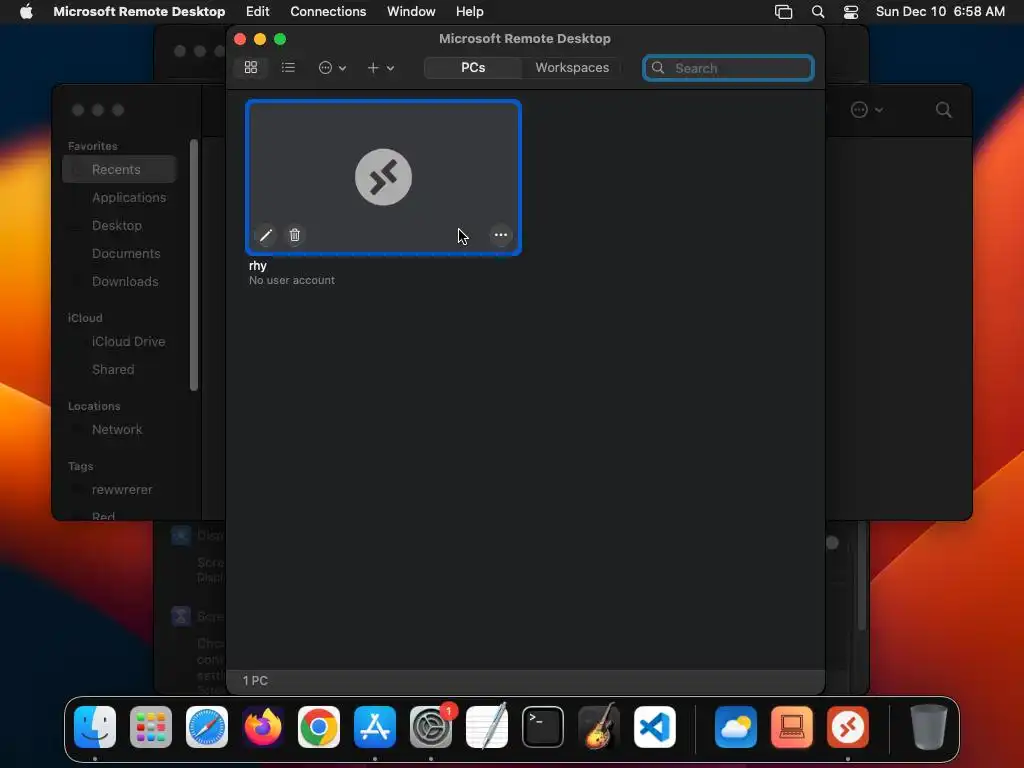The image size is (1024, 768).
Task: Select Downloads in Finder sidebar
Action: point(125,281)
